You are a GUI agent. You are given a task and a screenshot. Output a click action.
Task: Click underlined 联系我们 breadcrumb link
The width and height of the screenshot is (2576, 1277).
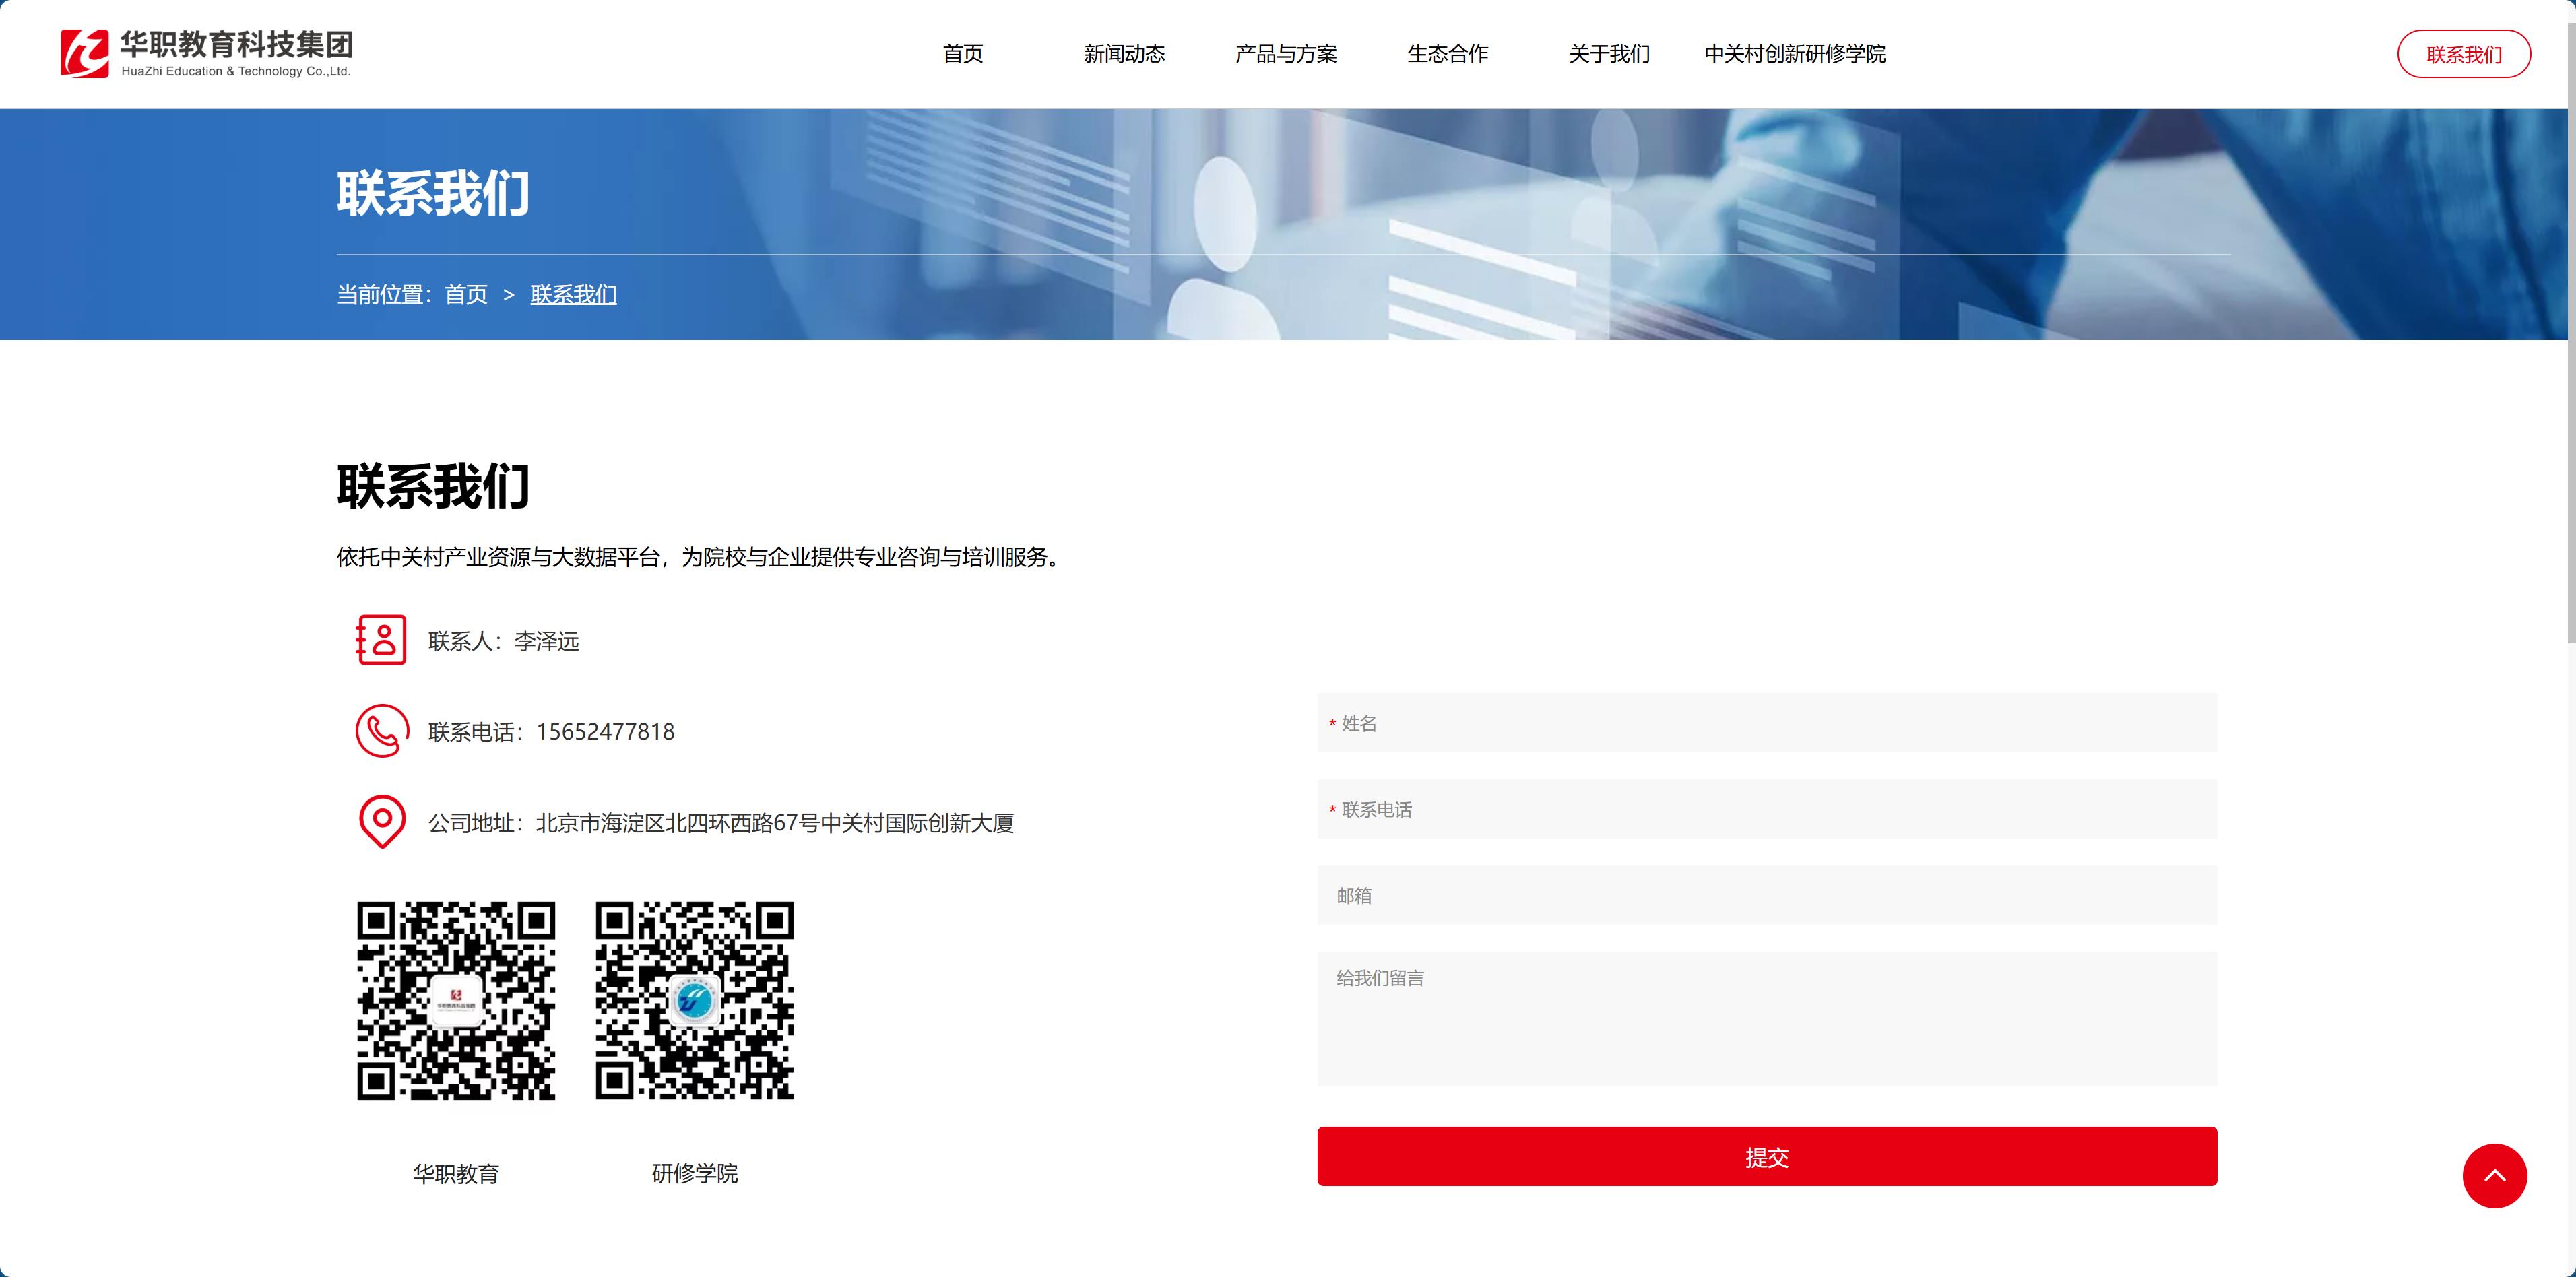(573, 294)
